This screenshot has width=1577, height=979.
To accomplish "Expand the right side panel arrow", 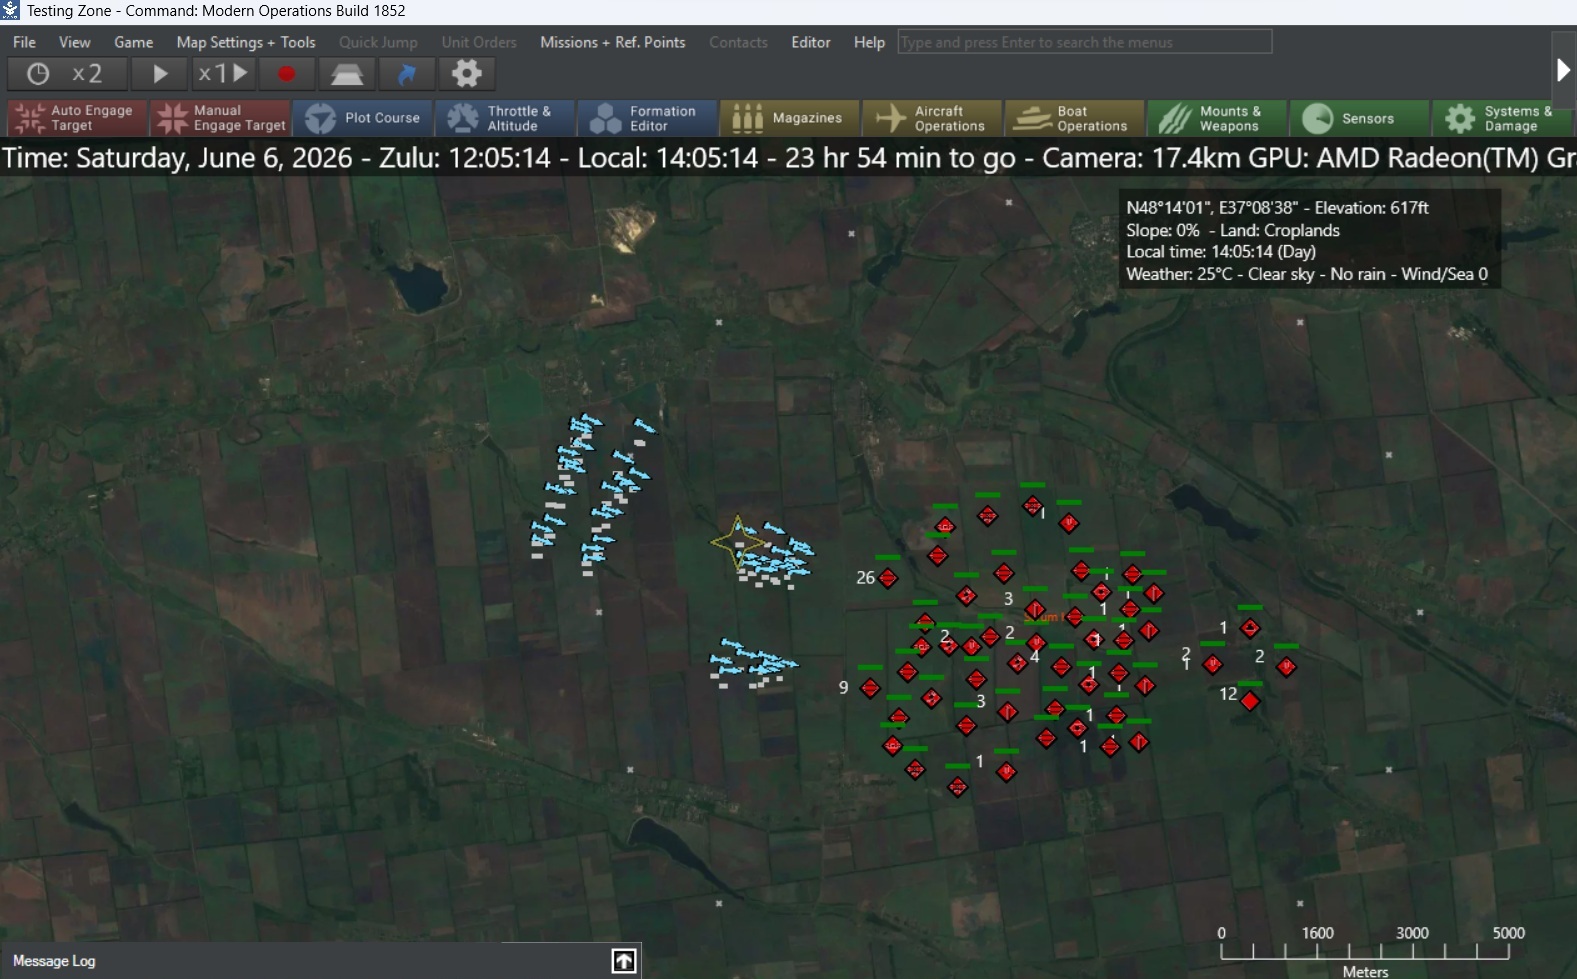I will [1564, 70].
